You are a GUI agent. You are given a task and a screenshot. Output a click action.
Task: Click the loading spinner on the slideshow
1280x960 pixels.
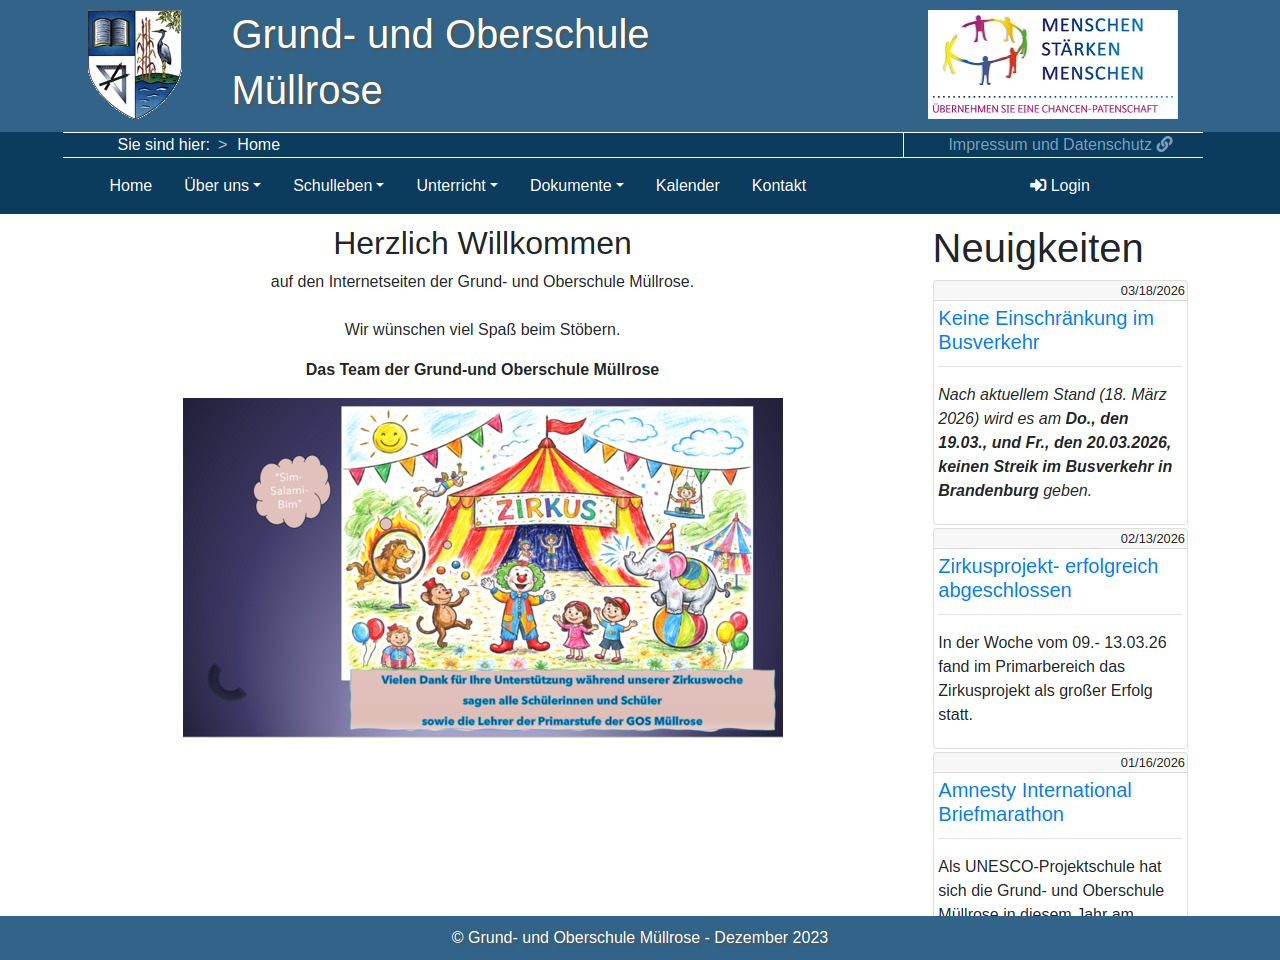coord(228,681)
